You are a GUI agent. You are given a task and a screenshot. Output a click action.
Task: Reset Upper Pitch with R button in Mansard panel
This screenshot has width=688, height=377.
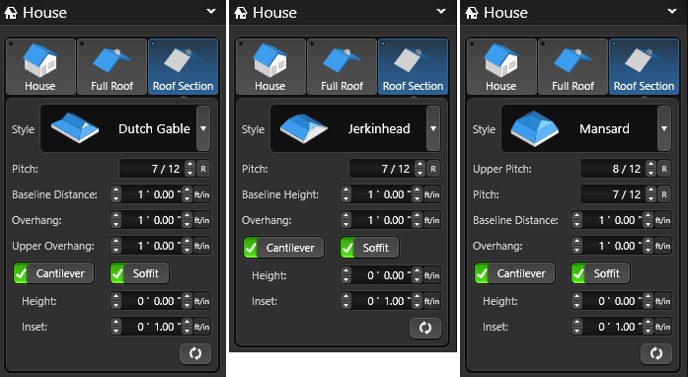[664, 169]
